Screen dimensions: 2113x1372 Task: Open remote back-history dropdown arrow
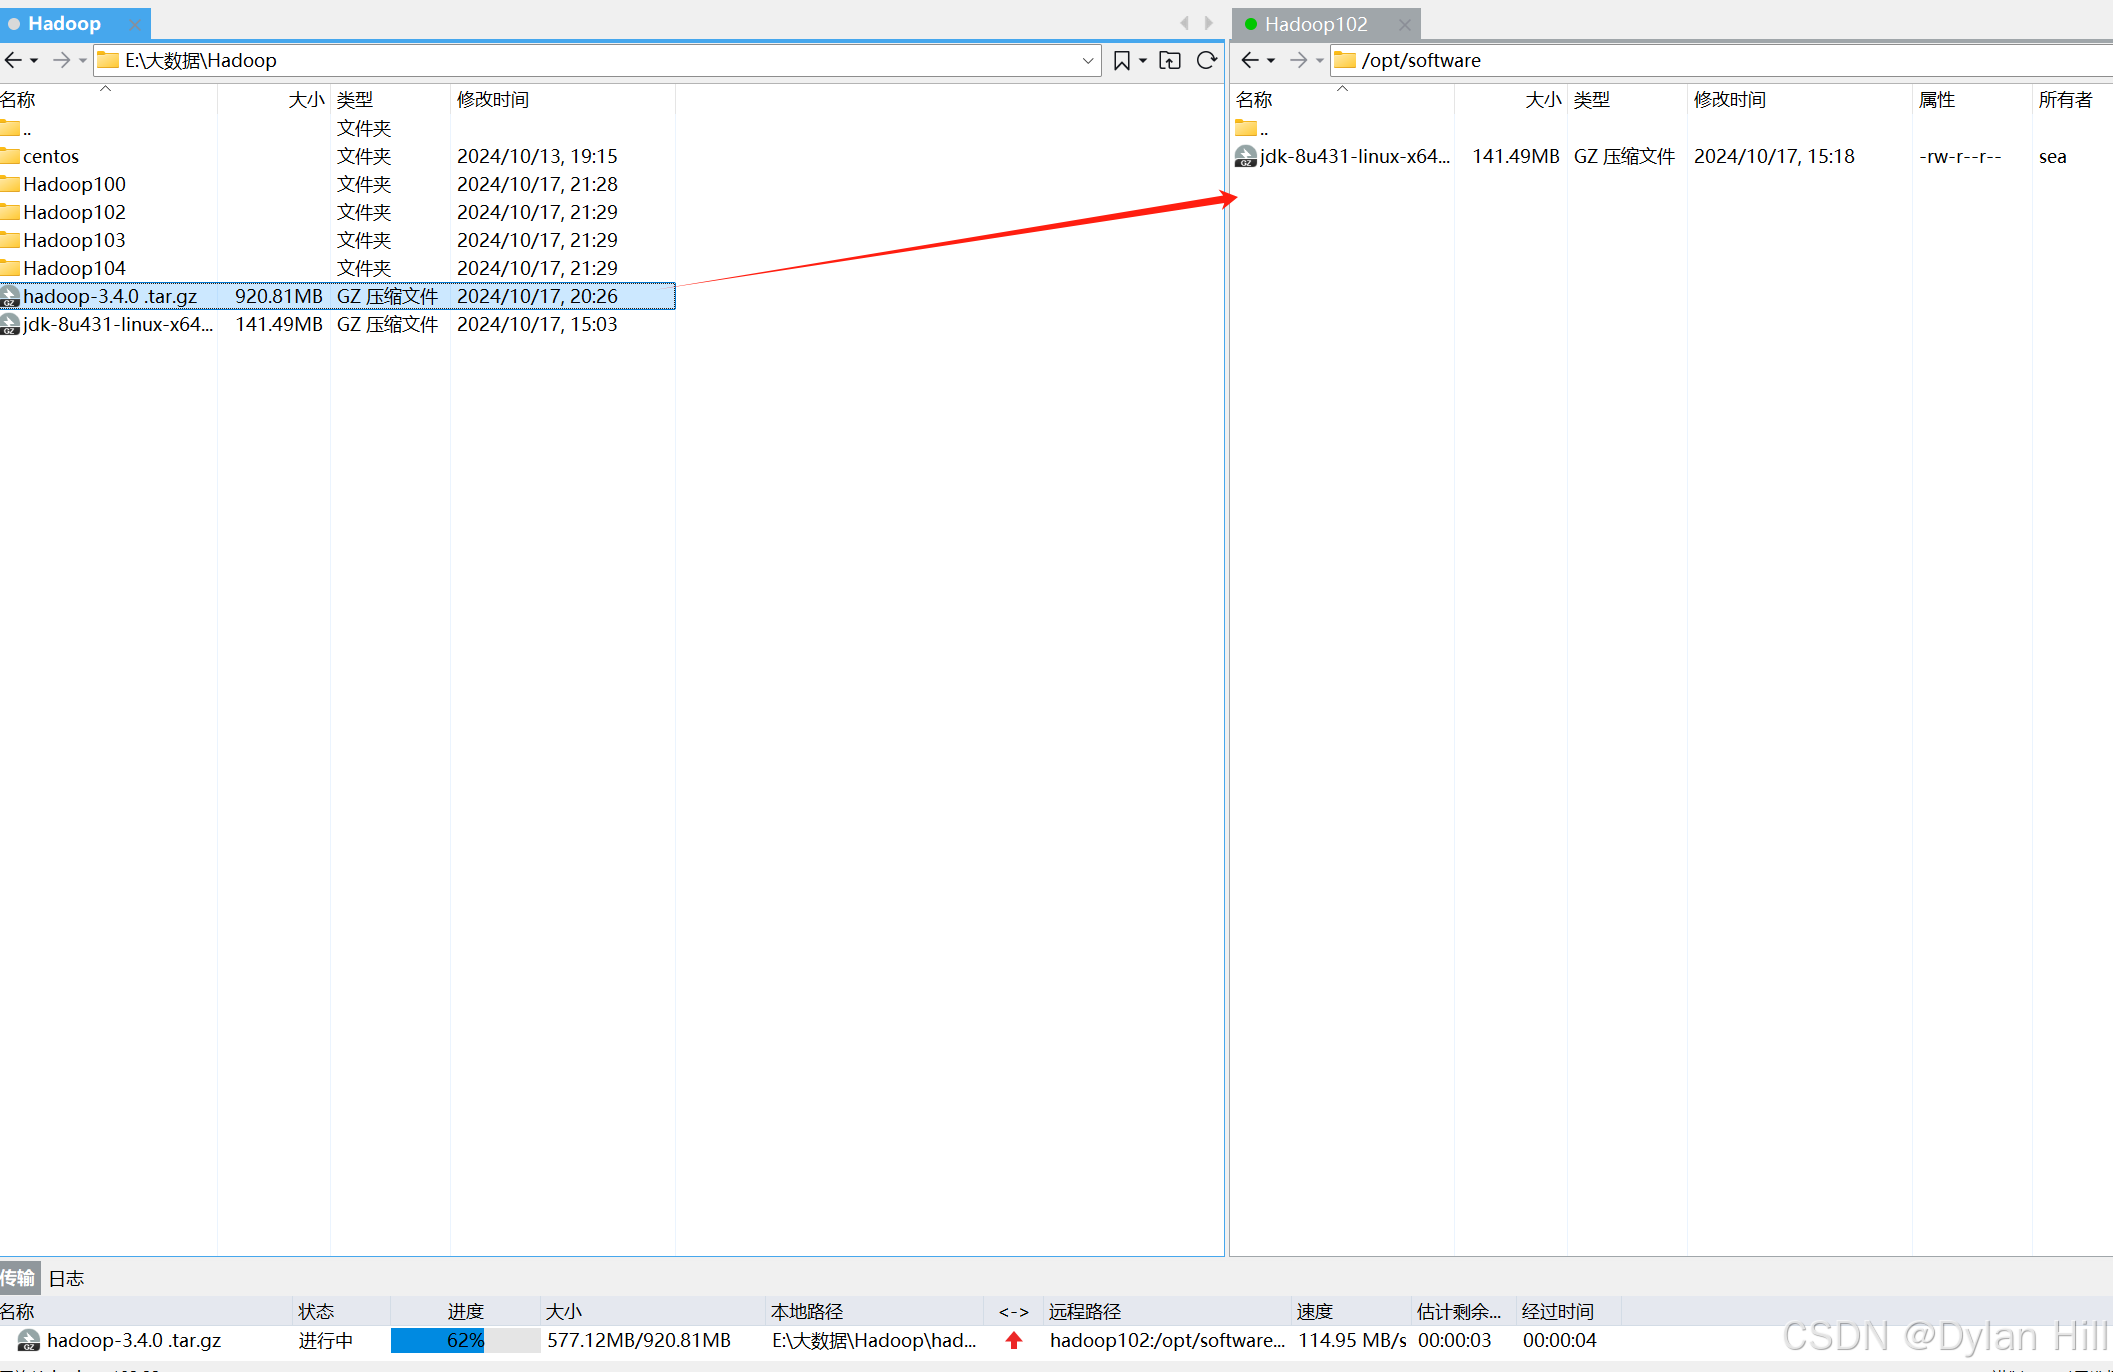(1271, 60)
